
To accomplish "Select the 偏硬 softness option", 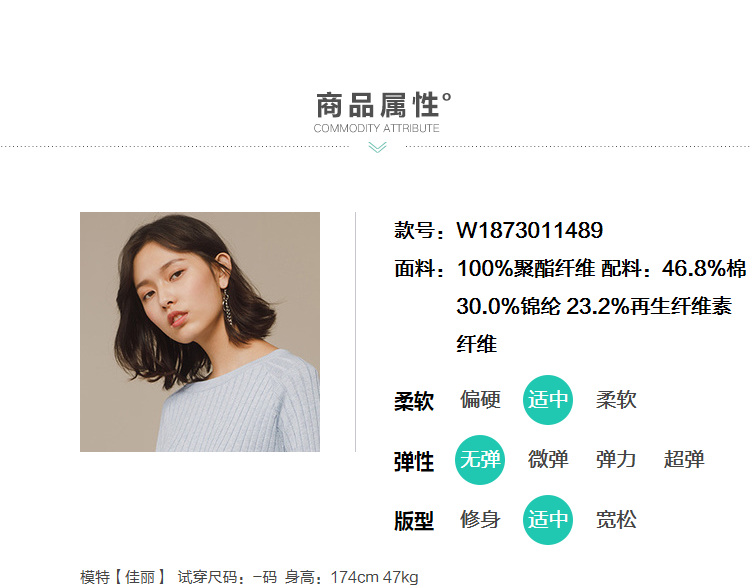I will coord(480,400).
